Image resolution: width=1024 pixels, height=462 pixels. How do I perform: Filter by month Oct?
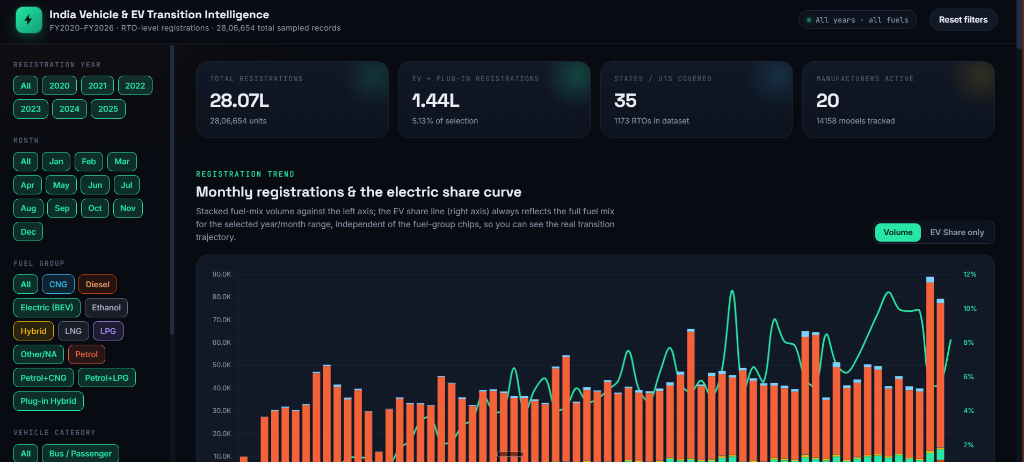point(95,208)
